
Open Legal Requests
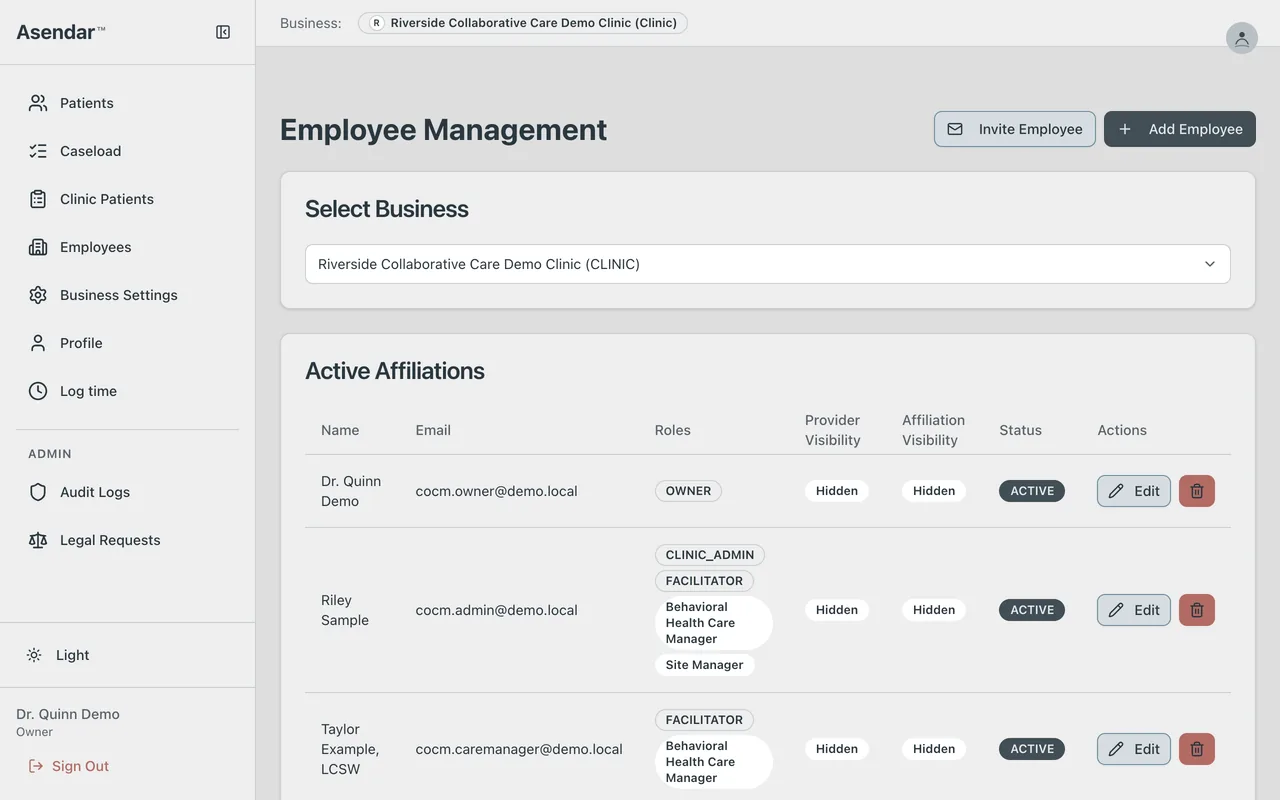127,540
